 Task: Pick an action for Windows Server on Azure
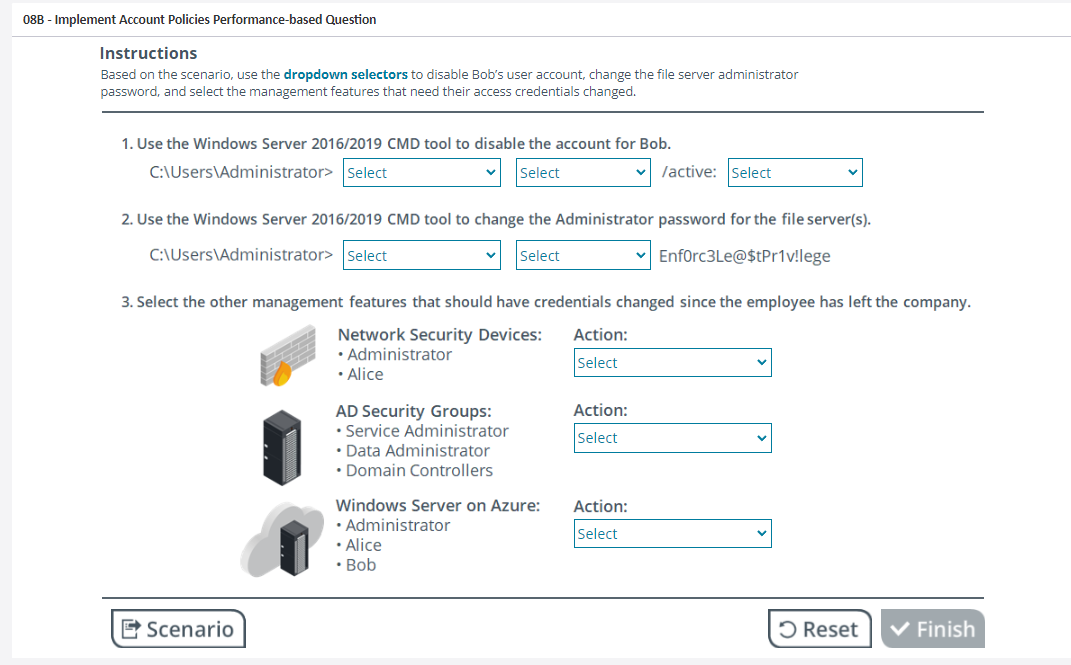(672, 534)
